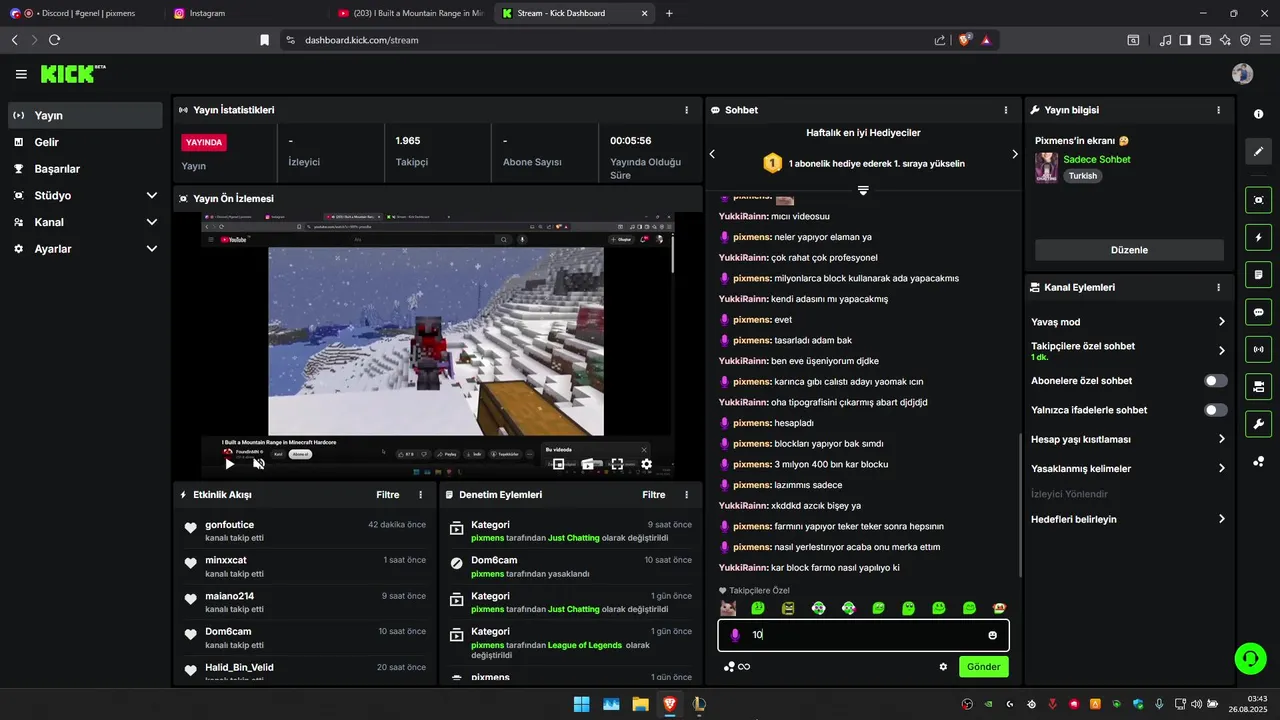Click the Sadece Sohbet category link
This screenshot has width=1280, height=720.
pos(1097,159)
